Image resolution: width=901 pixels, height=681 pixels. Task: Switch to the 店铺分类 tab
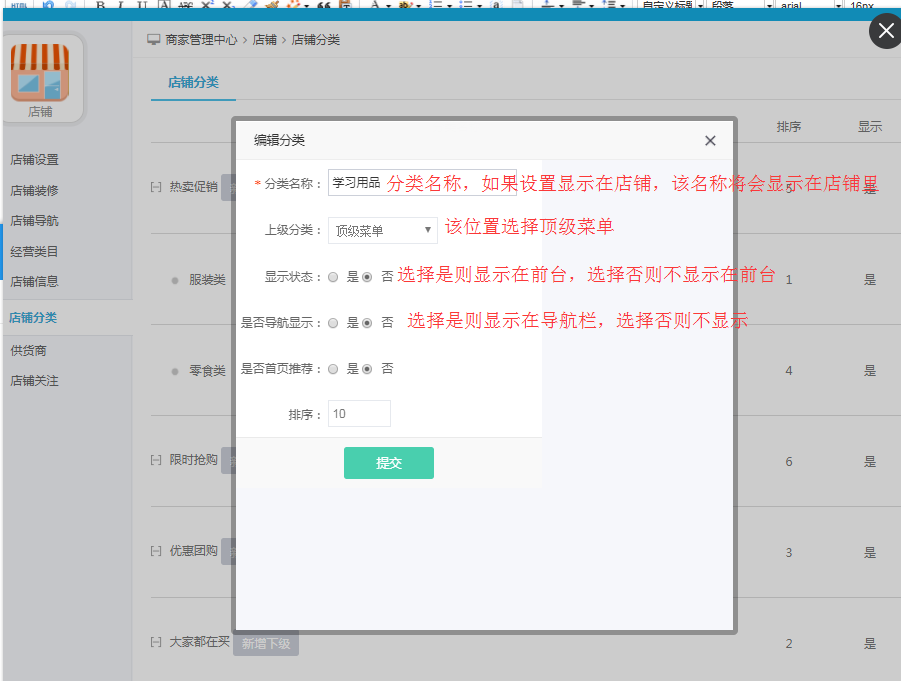pyautogui.click(x=193, y=82)
